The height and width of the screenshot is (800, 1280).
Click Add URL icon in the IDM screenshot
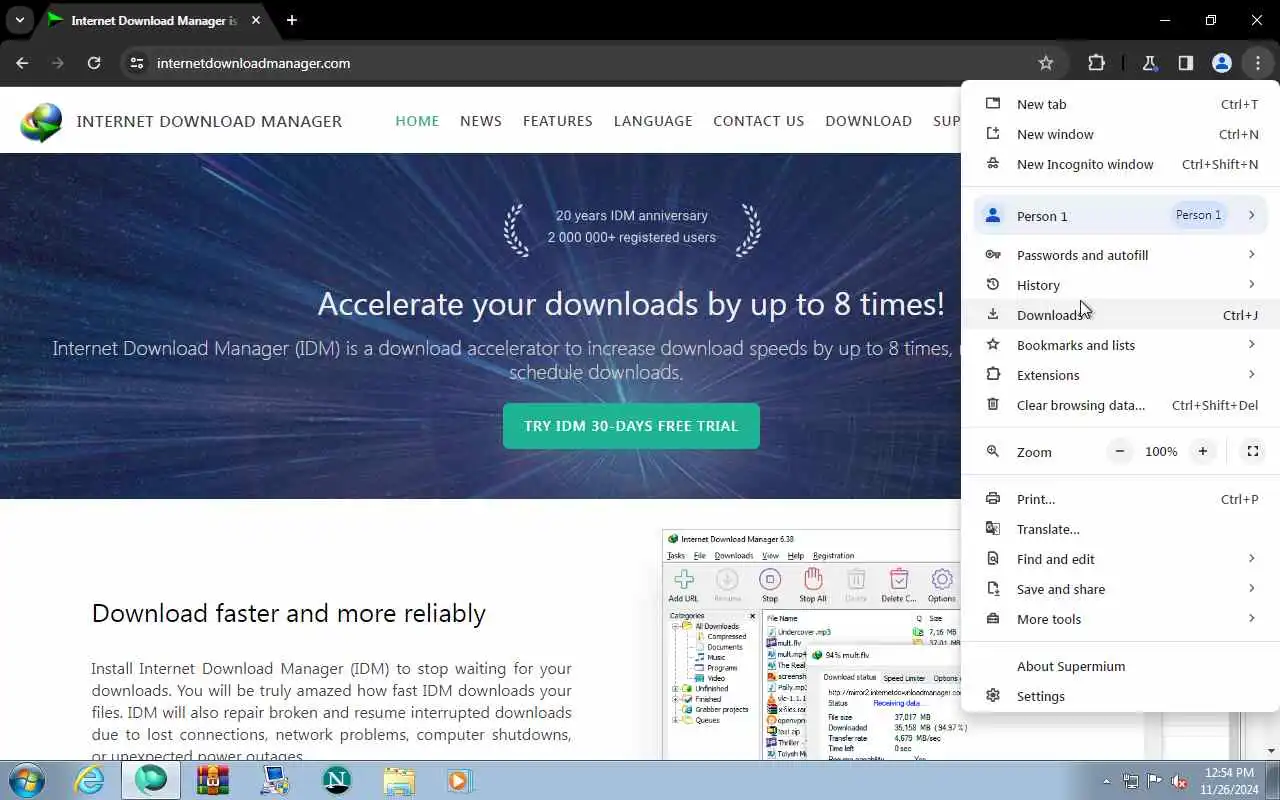684,585
